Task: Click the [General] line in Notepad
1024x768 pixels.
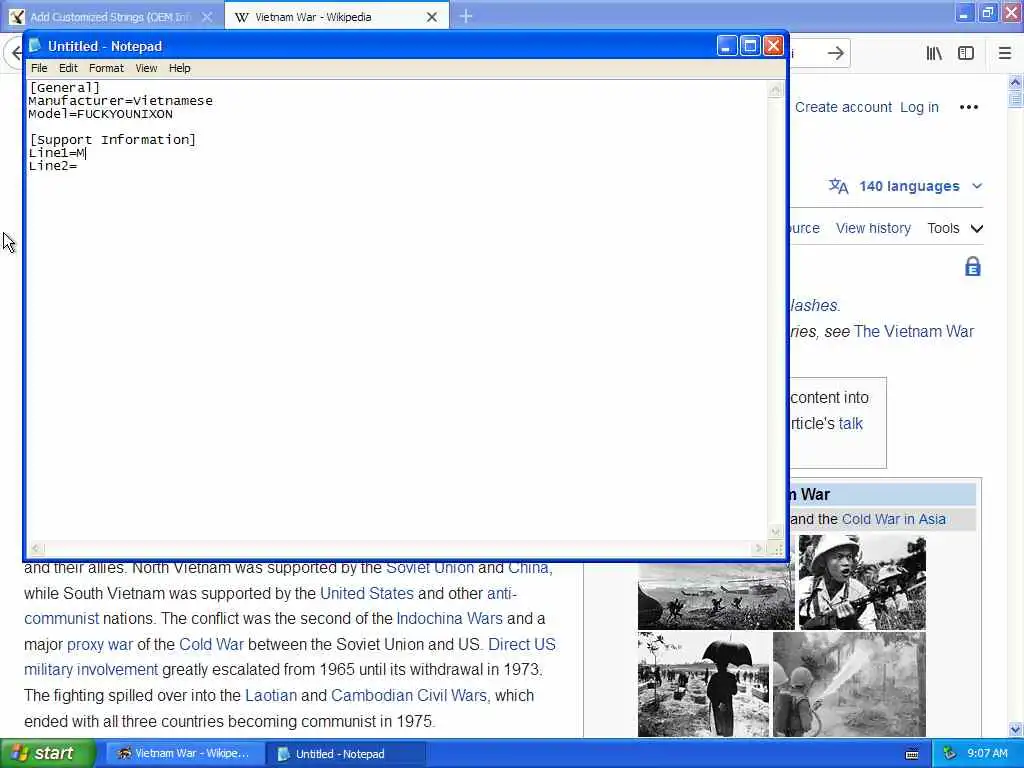Action: (65, 88)
